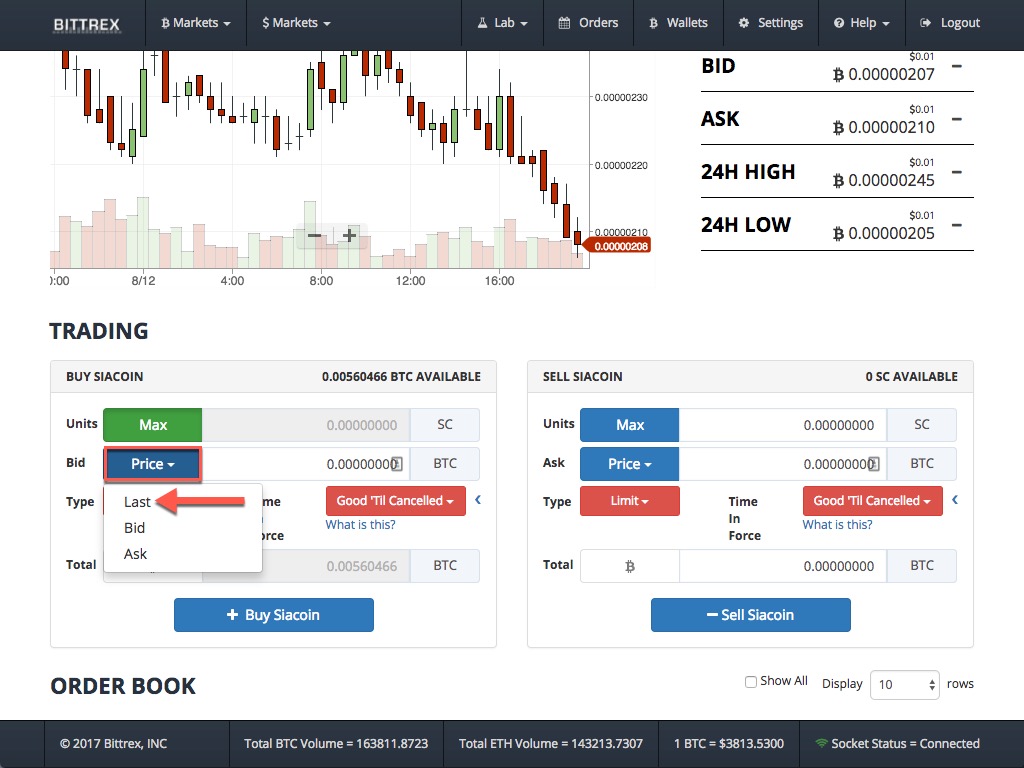Select Last from the open Price menu

[x=137, y=502]
